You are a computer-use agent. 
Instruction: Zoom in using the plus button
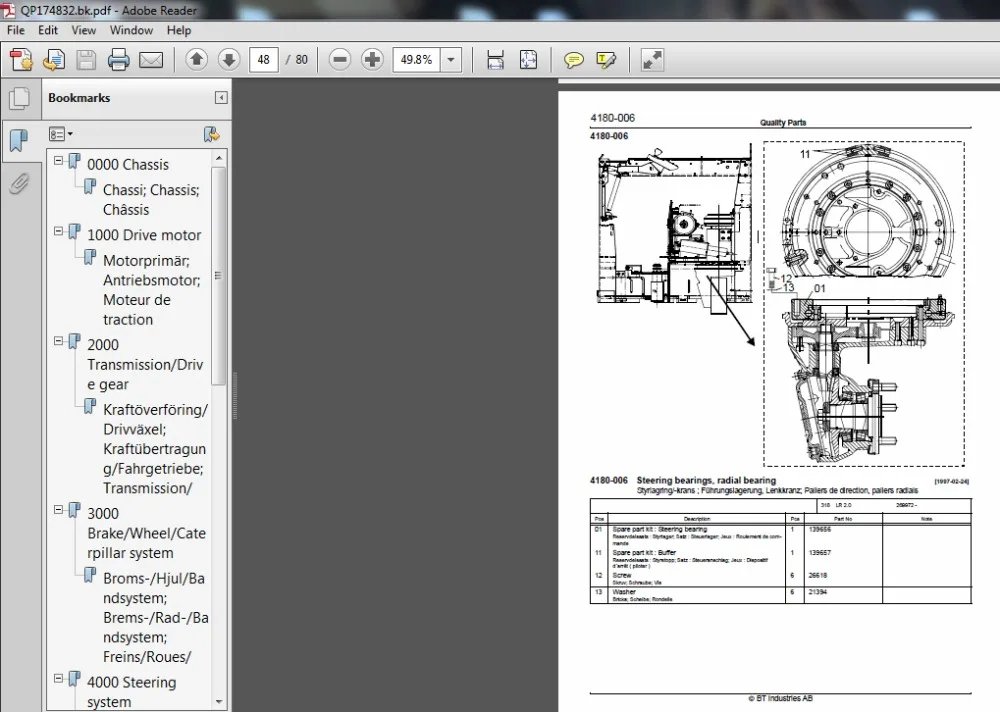[x=373, y=60]
